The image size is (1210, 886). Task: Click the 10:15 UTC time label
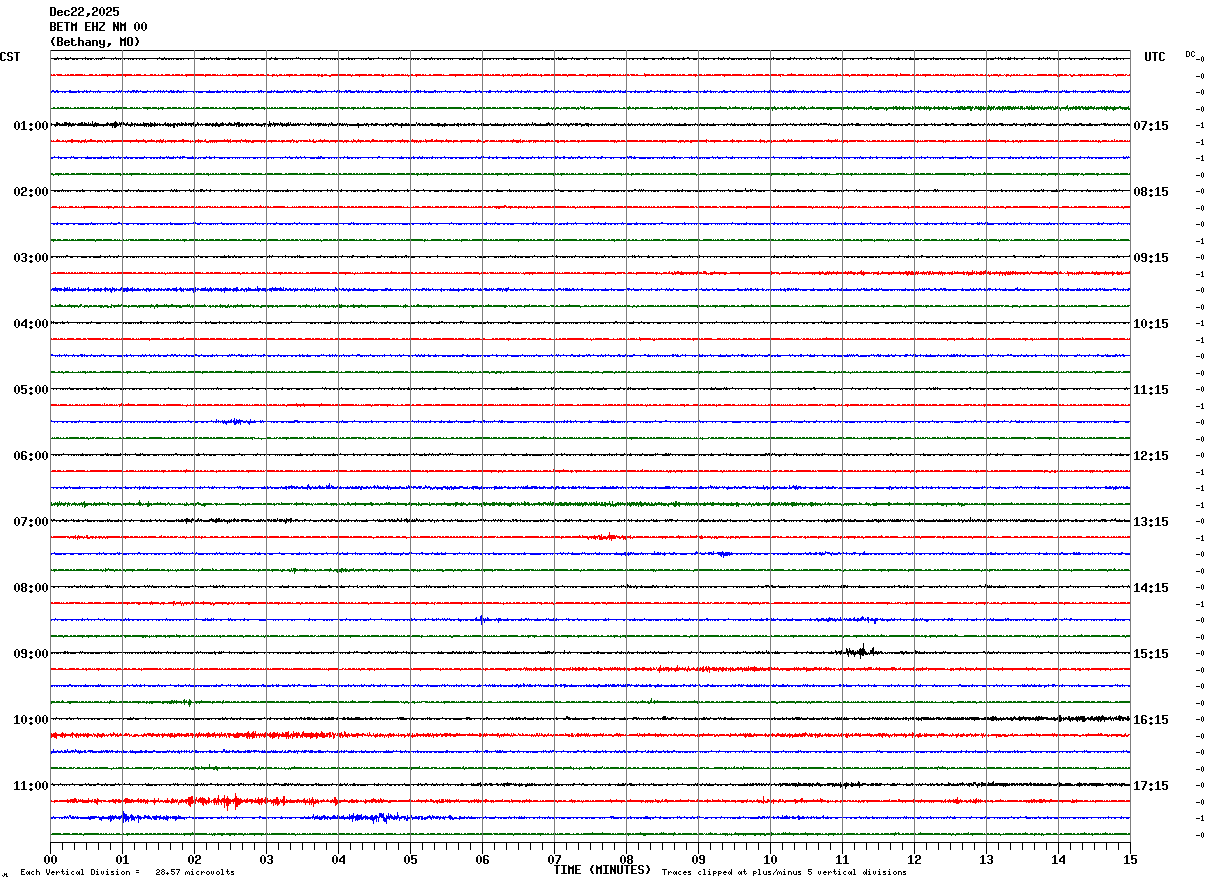(1150, 324)
